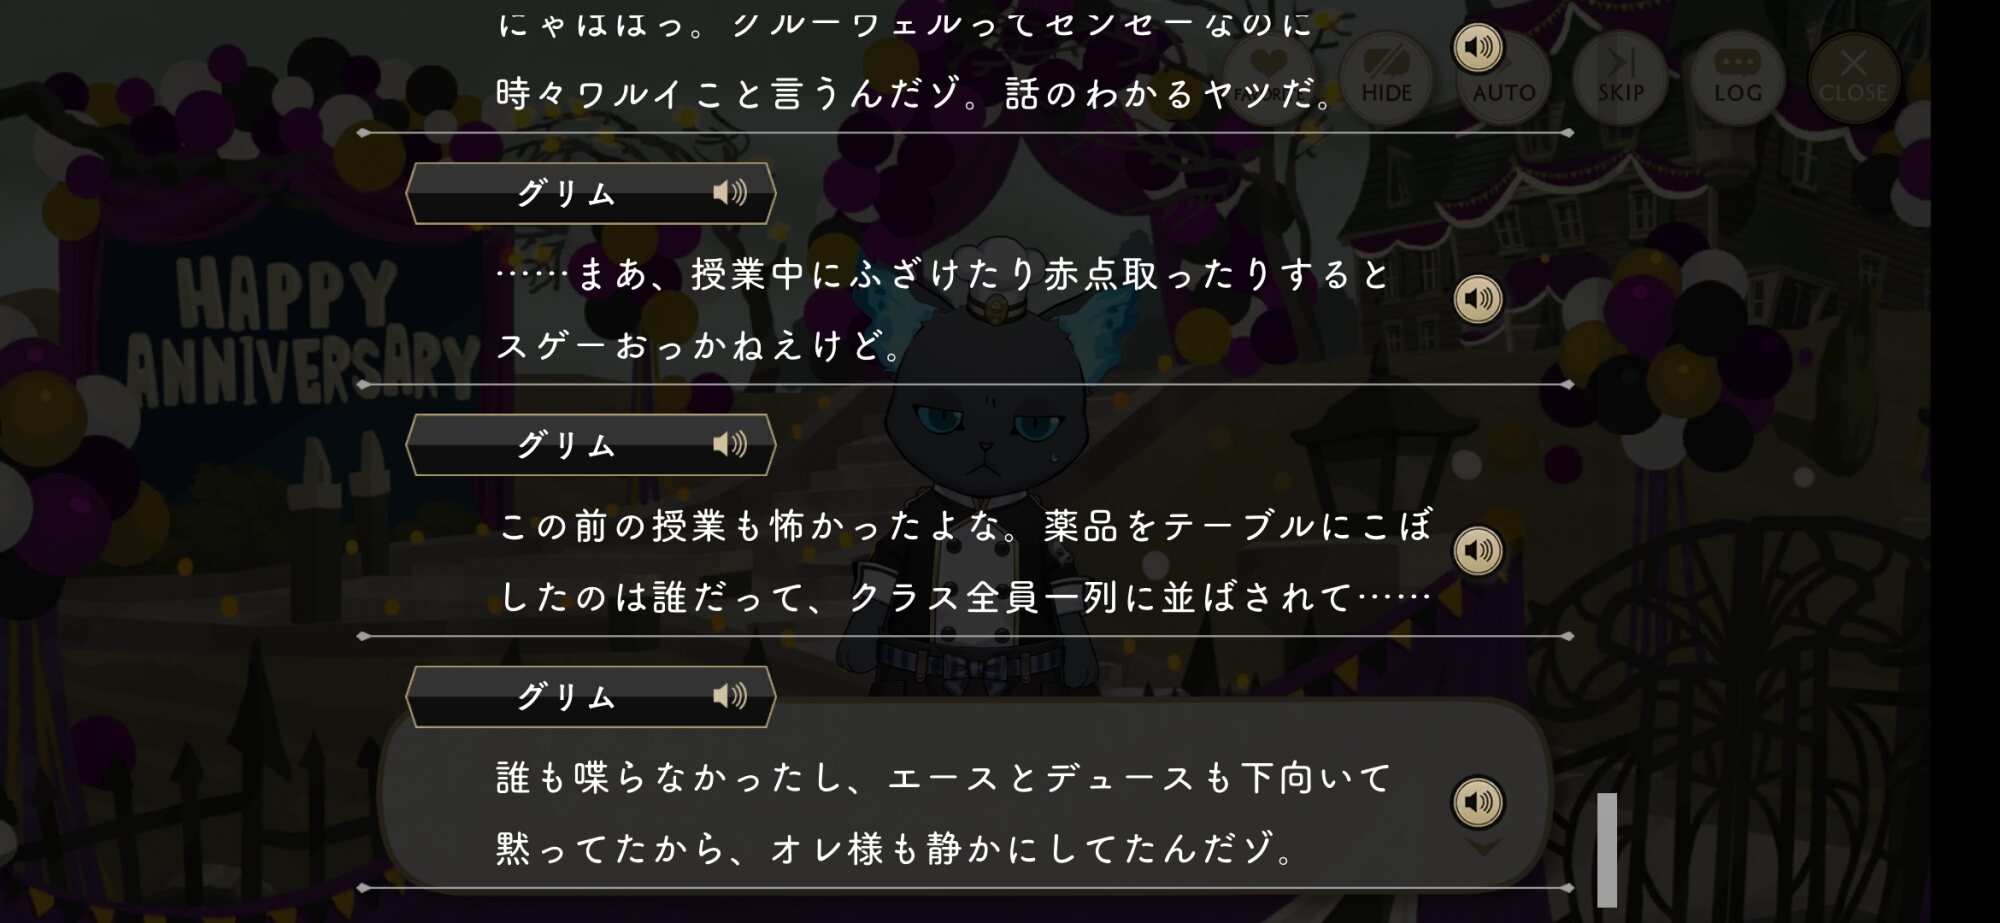The width and height of the screenshot is (2000, 923).
Task: Tap speaker icon in first グリム name tag
Action: [x=730, y=192]
